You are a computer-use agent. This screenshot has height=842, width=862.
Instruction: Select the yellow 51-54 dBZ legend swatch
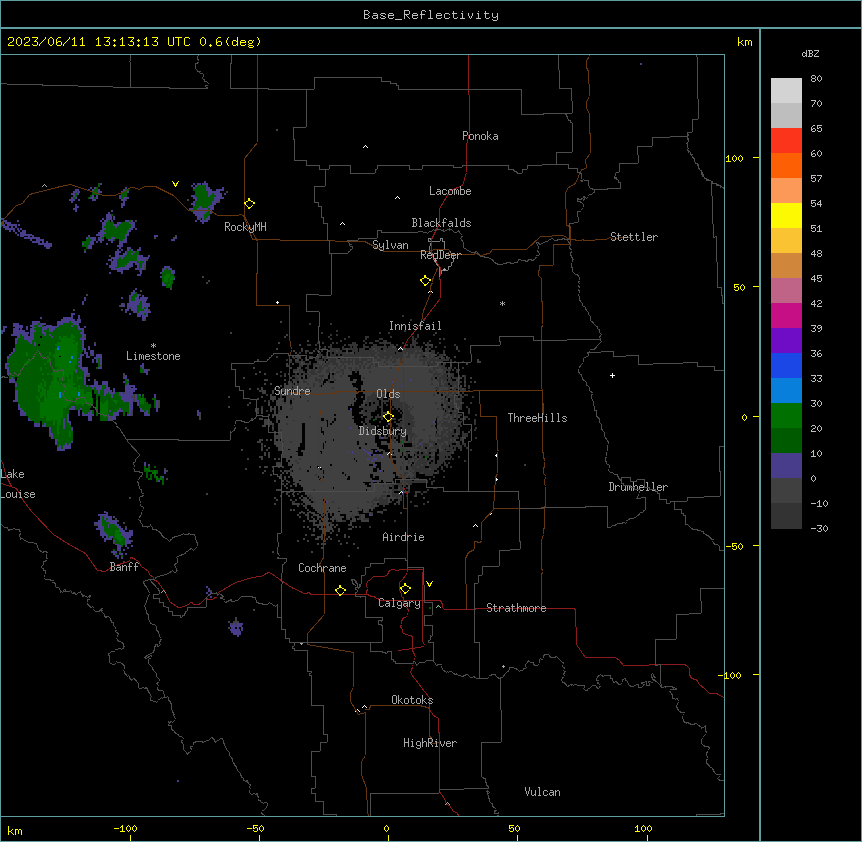coord(786,215)
